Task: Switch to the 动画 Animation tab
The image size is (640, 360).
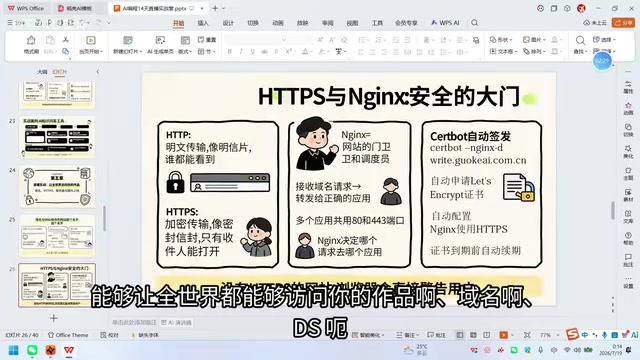Action: (x=278, y=23)
